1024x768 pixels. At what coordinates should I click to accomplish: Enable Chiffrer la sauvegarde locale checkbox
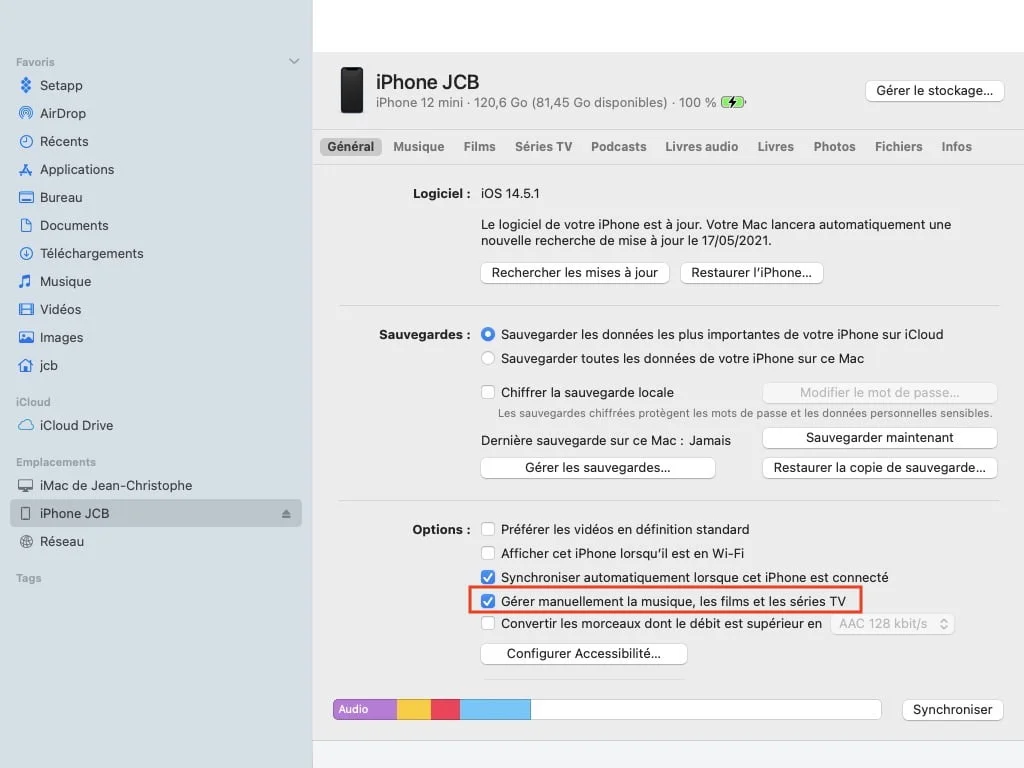pos(488,392)
